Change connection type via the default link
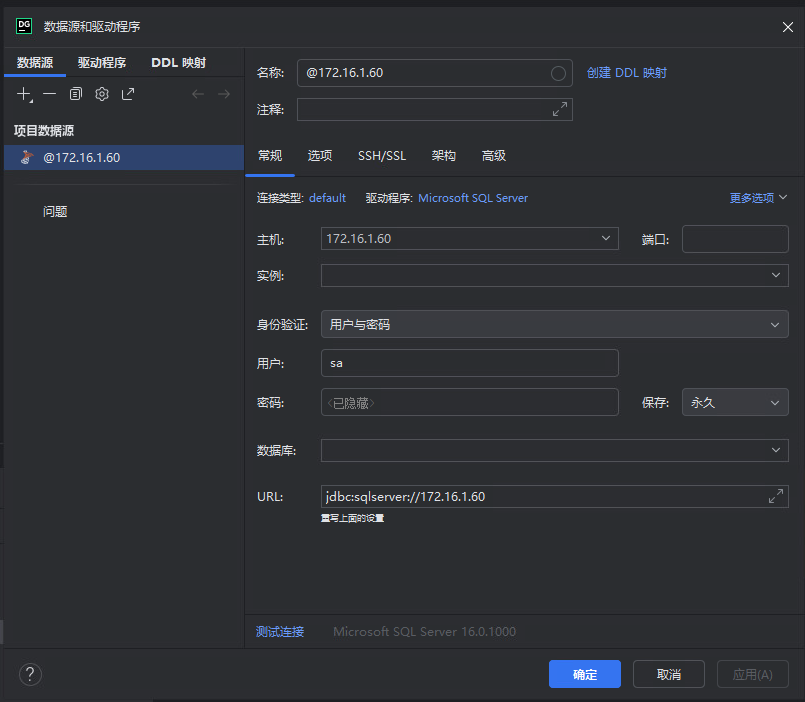Viewport: 805px width, 702px height. (327, 198)
